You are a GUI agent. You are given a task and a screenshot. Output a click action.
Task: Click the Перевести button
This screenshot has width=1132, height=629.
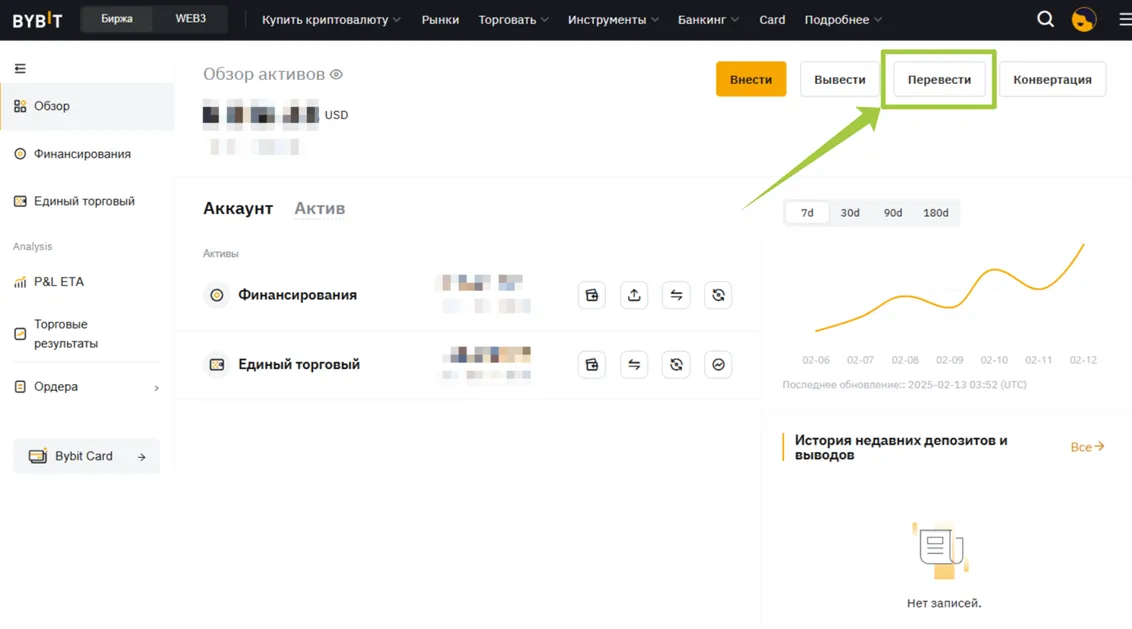click(x=939, y=79)
